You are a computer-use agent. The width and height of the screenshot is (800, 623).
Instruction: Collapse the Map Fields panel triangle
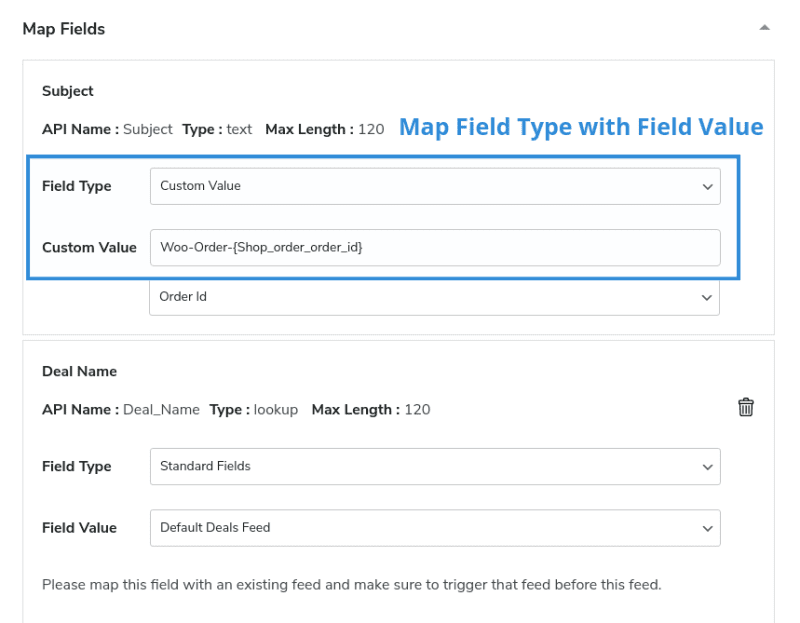tap(764, 28)
